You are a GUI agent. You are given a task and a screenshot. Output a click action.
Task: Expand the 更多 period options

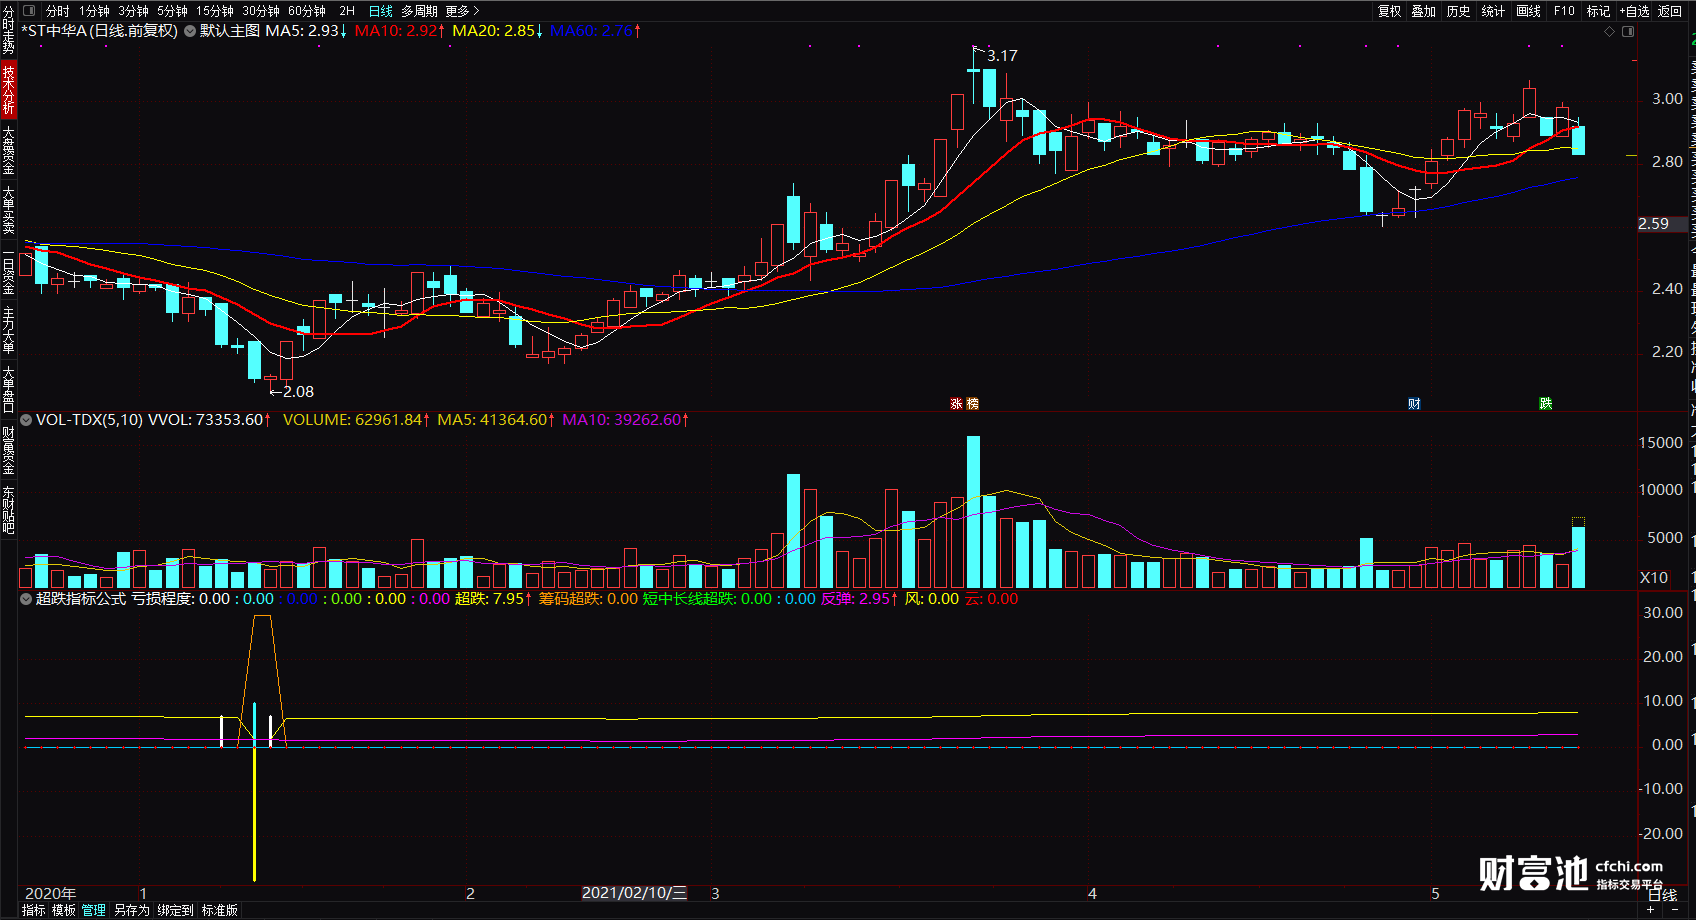(x=462, y=11)
